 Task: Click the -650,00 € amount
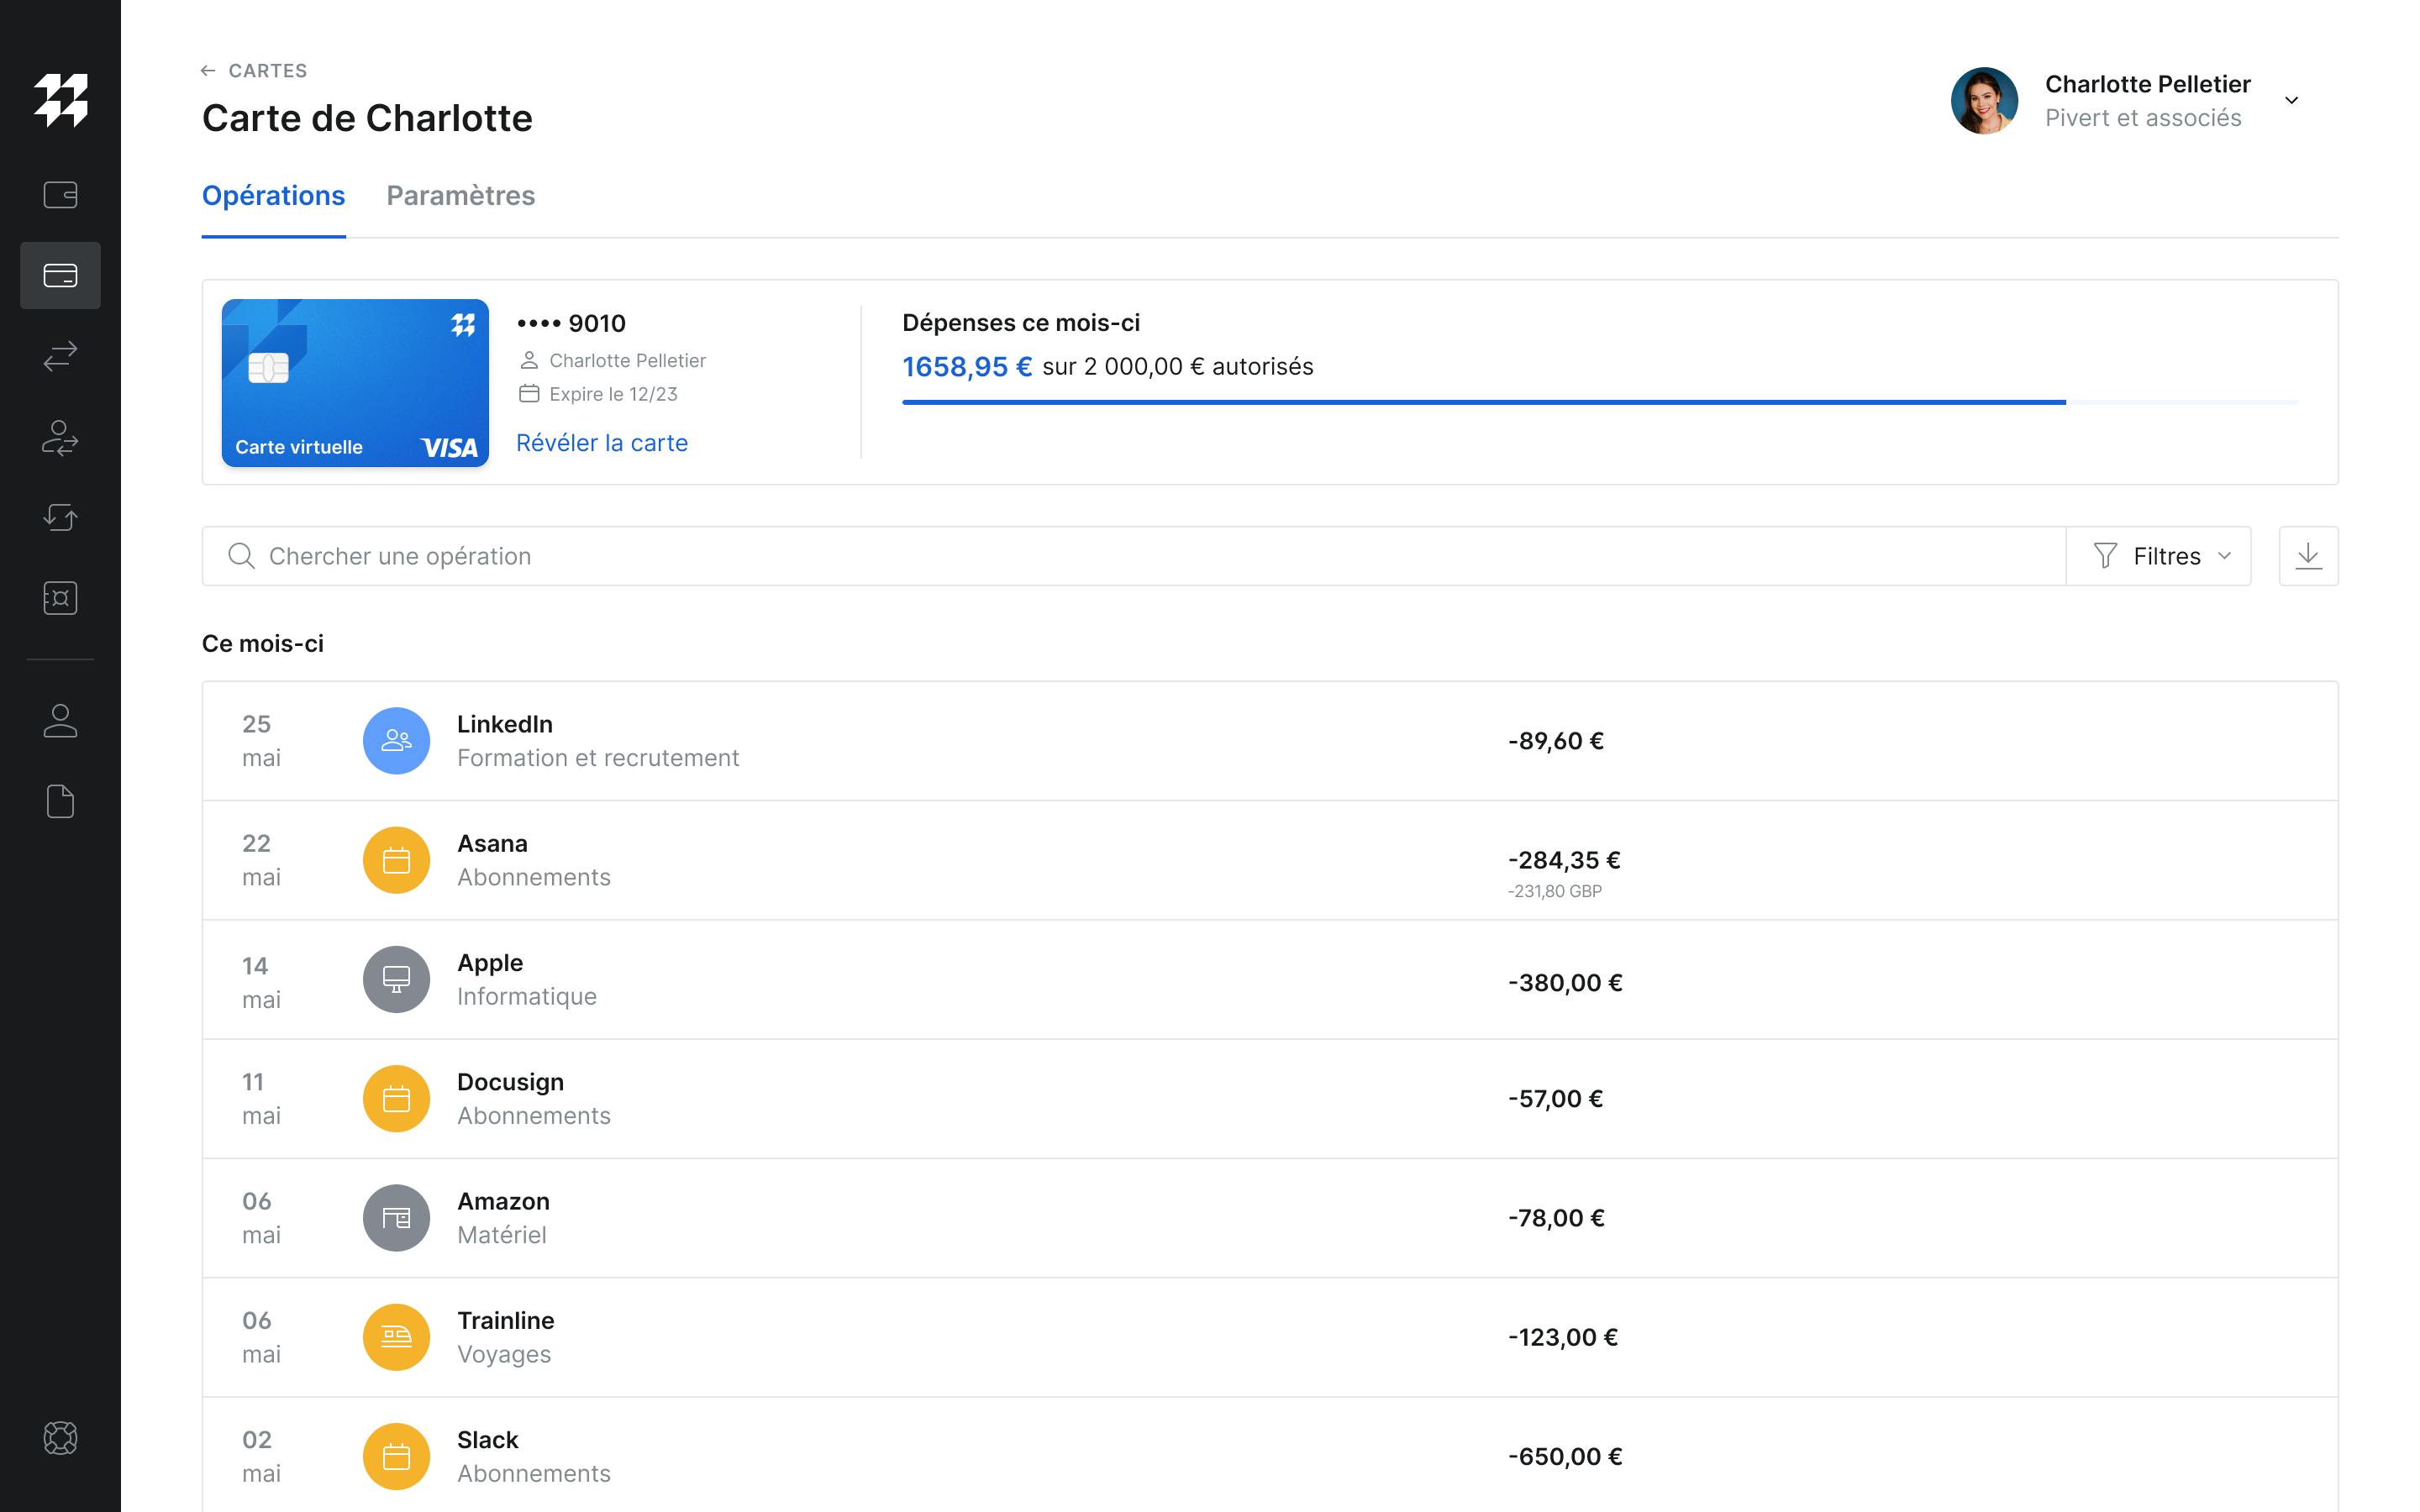(1565, 1457)
